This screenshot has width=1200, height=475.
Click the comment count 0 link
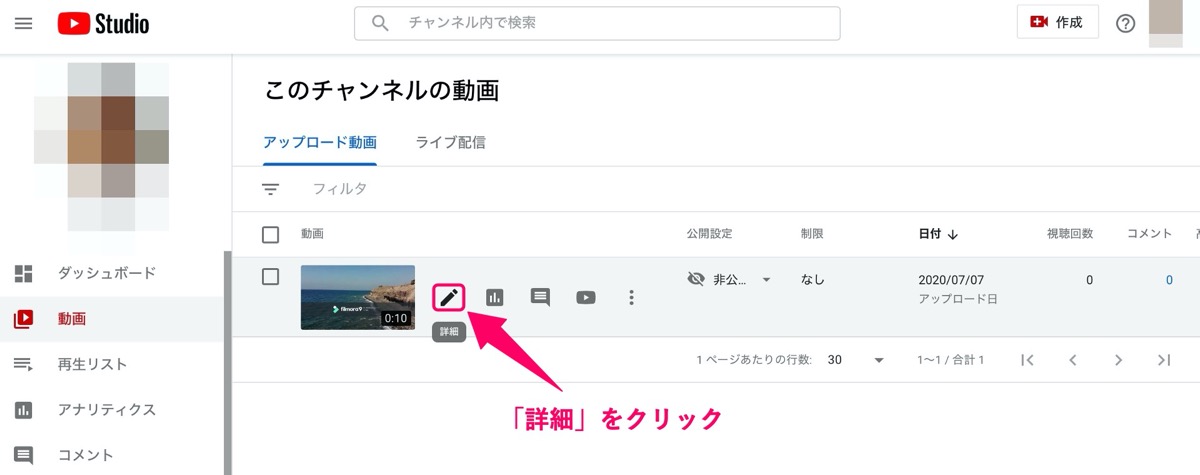[1169, 280]
